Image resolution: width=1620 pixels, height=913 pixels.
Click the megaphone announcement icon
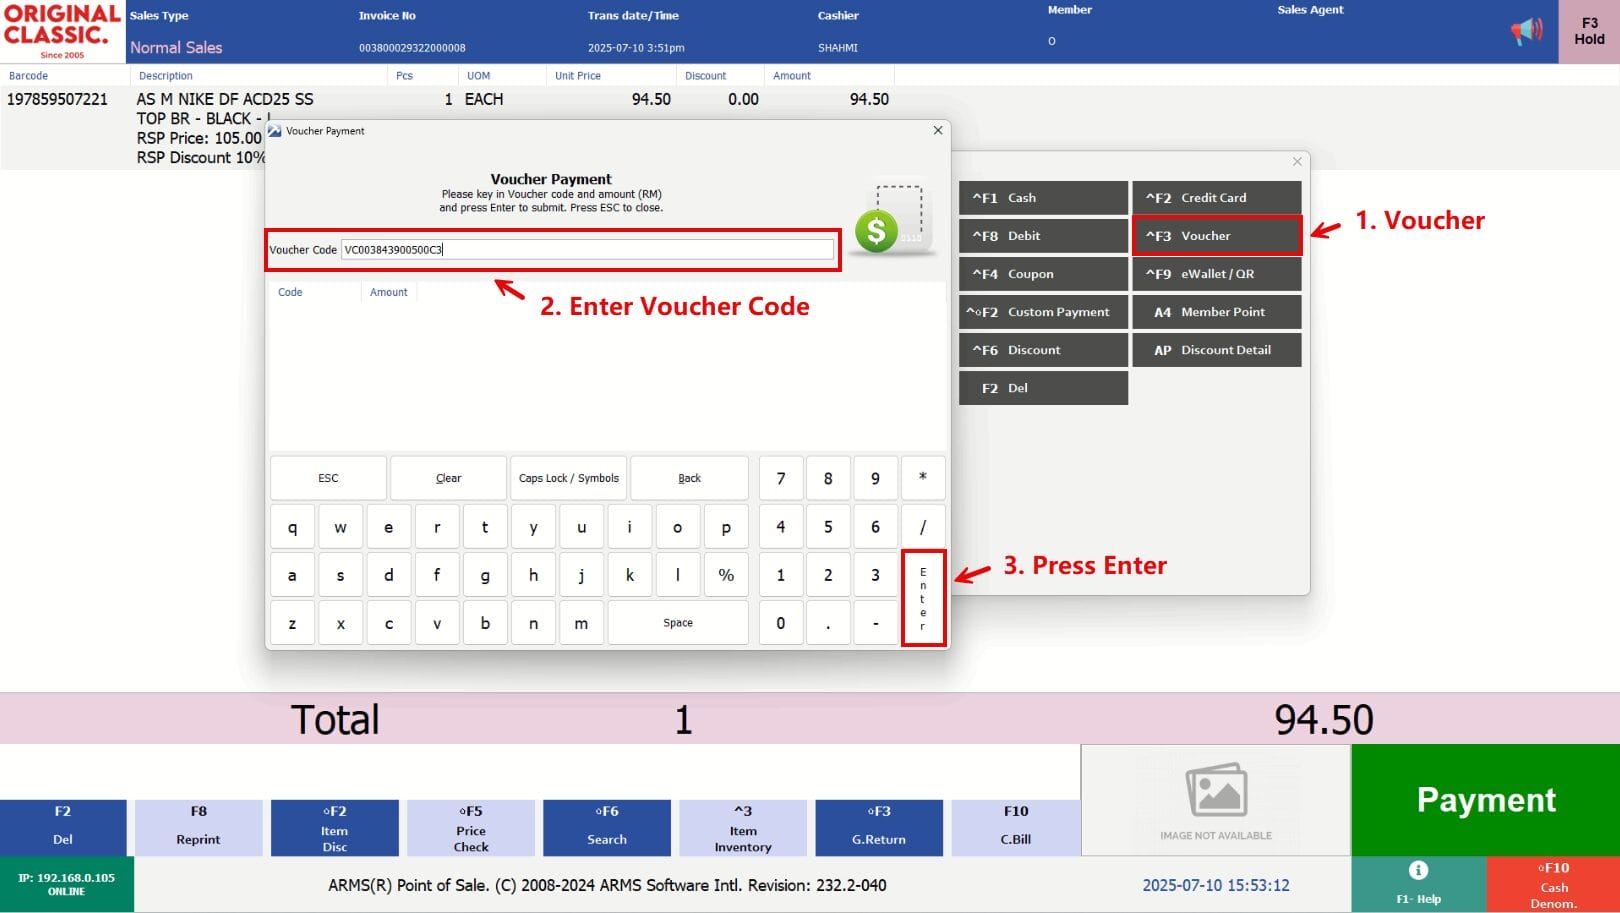(x=1526, y=31)
